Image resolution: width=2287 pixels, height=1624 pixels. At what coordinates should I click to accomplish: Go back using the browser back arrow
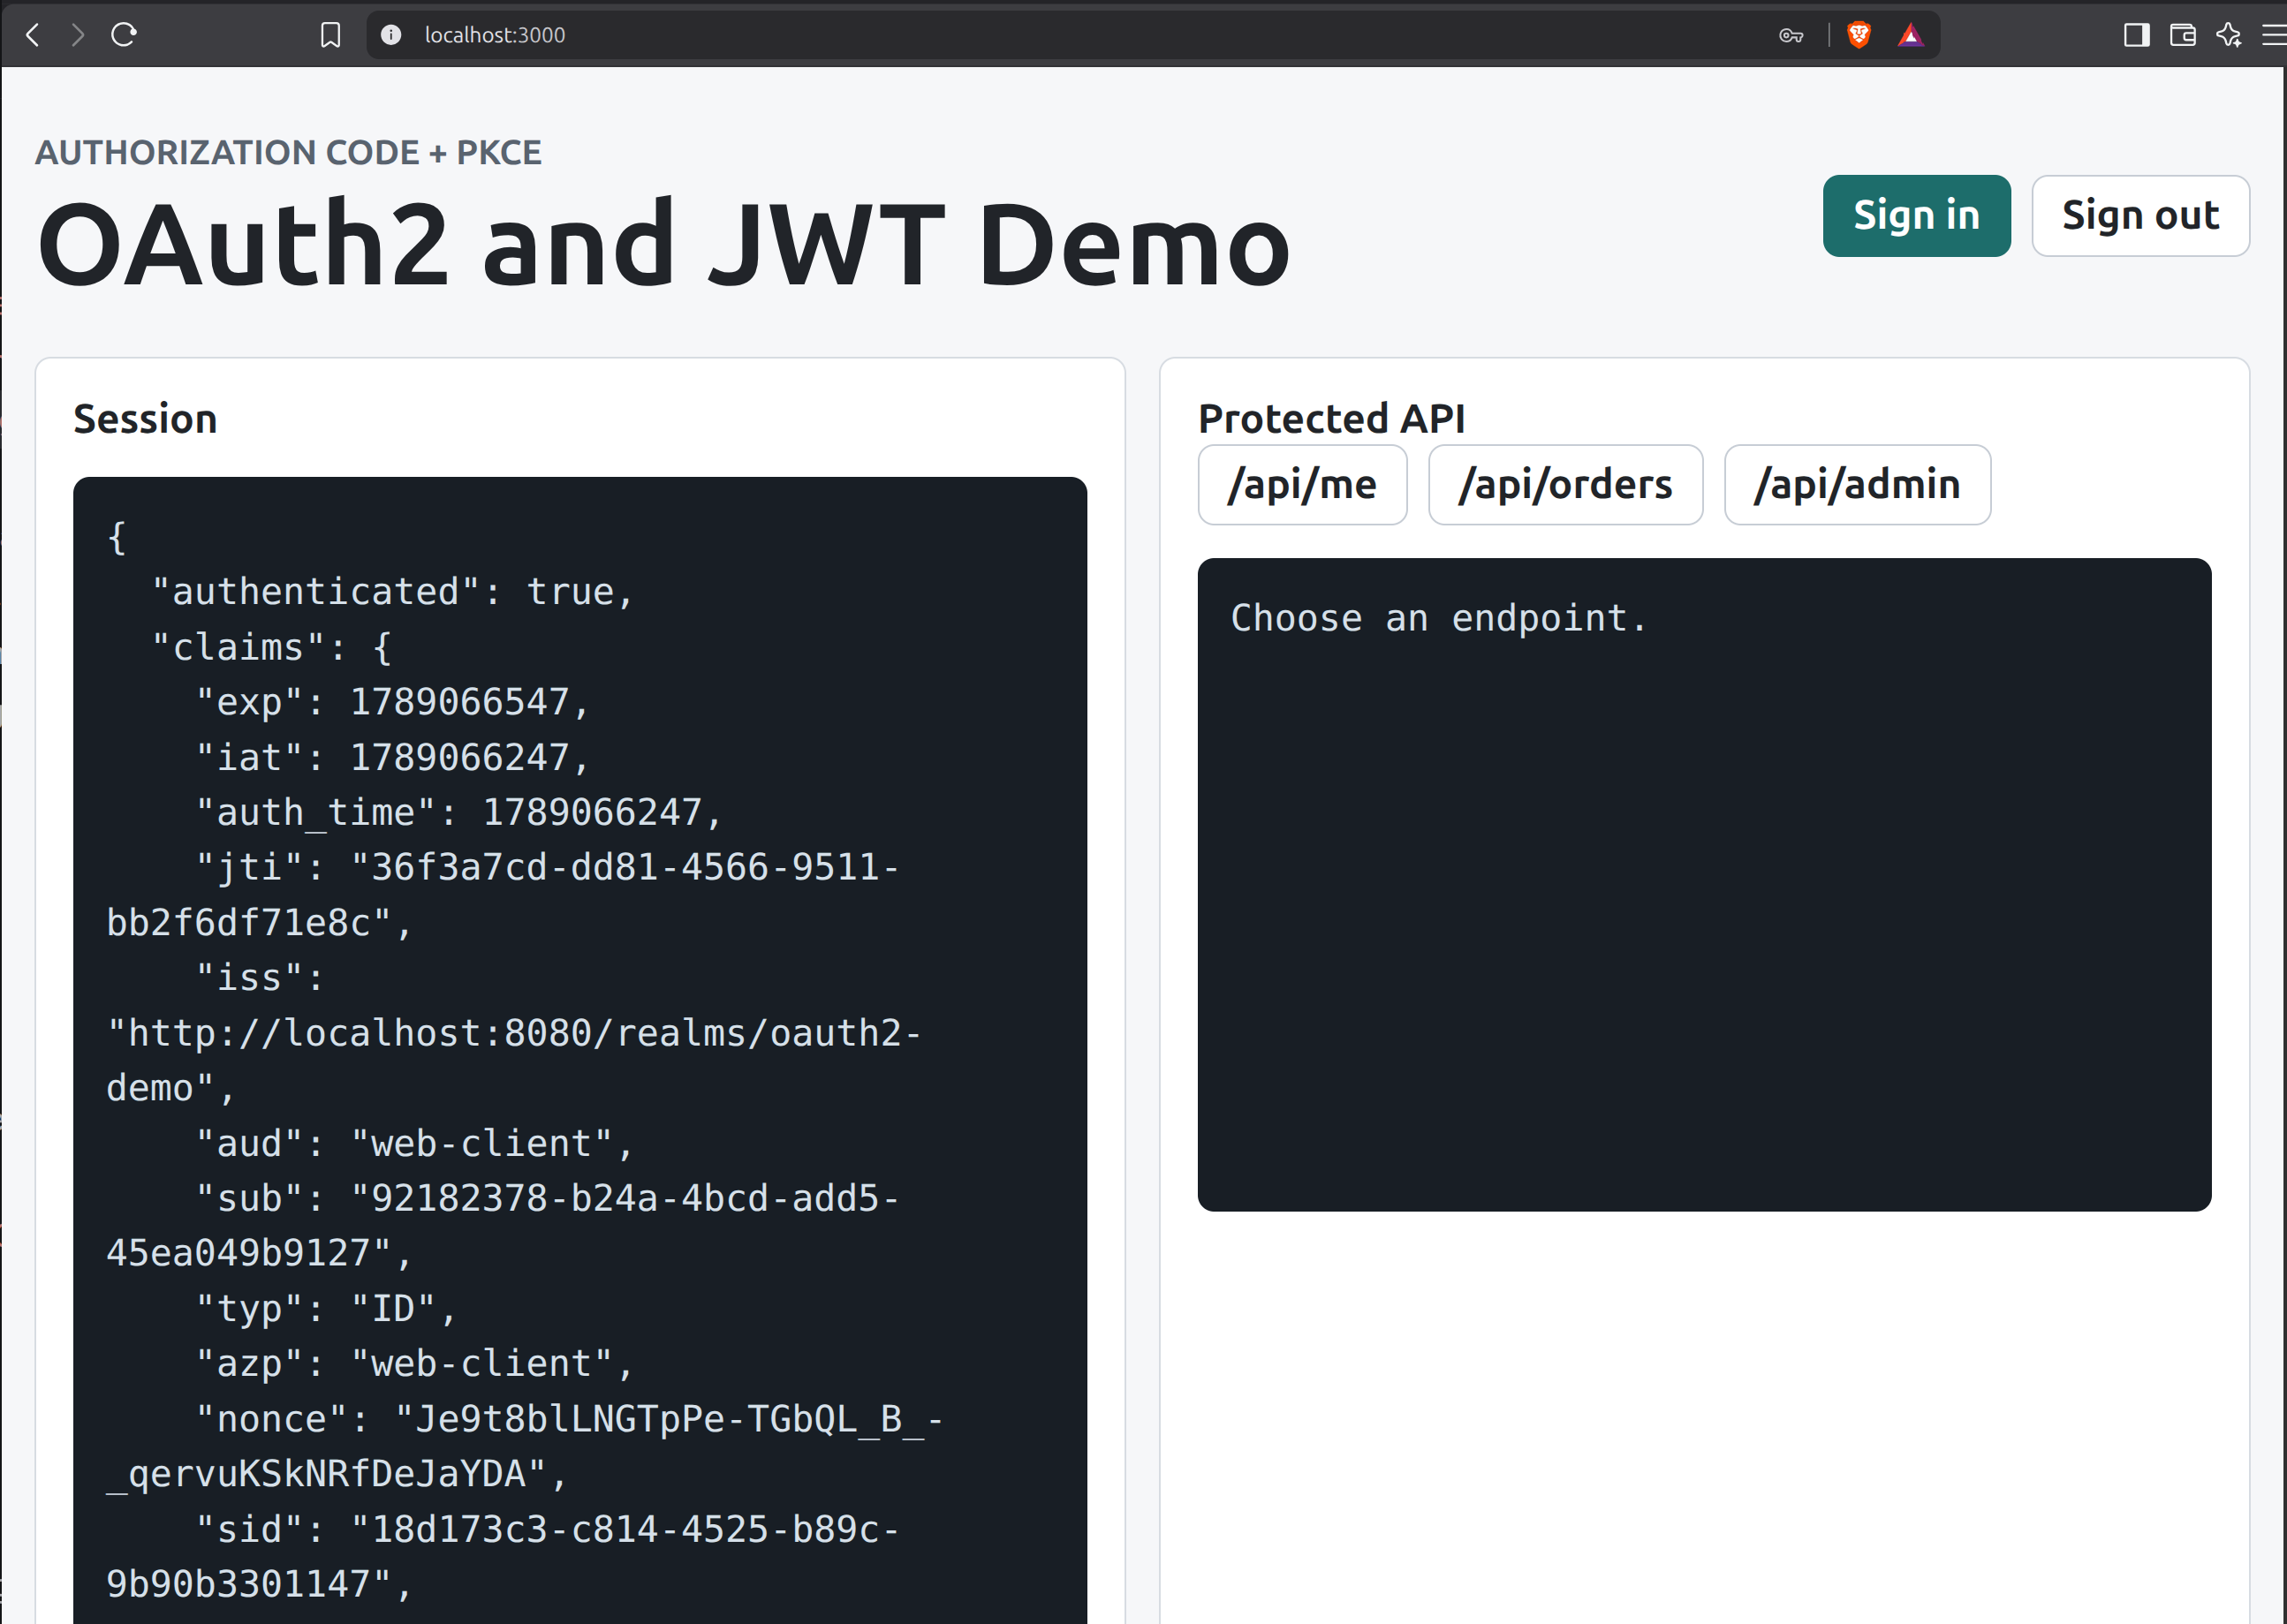pos(33,35)
